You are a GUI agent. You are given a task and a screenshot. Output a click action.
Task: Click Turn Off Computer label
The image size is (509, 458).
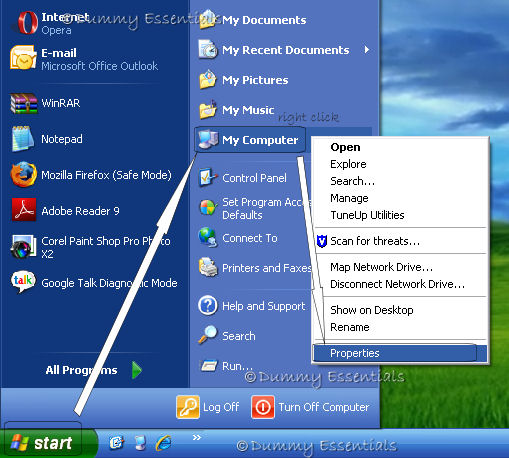tap(324, 407)
